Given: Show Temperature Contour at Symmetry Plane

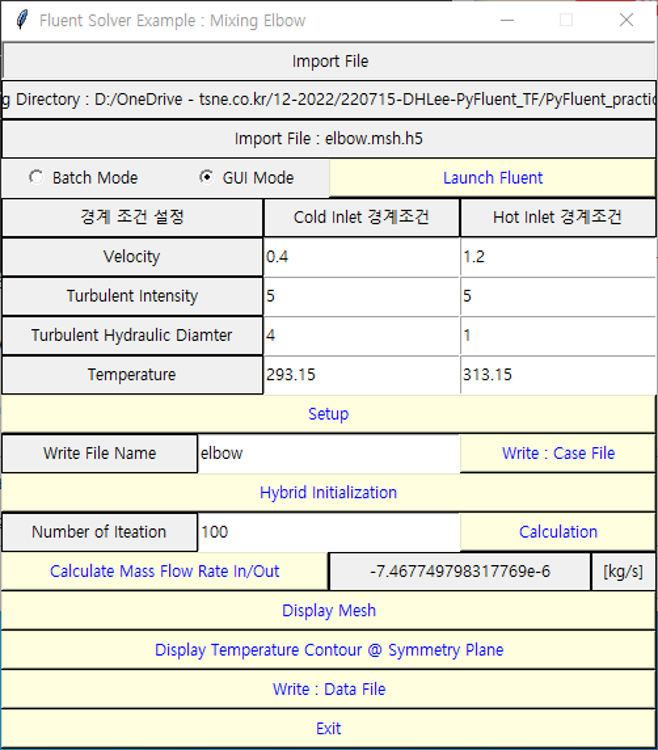Looking at the screenshot, I should pyautogui.click(x=329, y=650).
